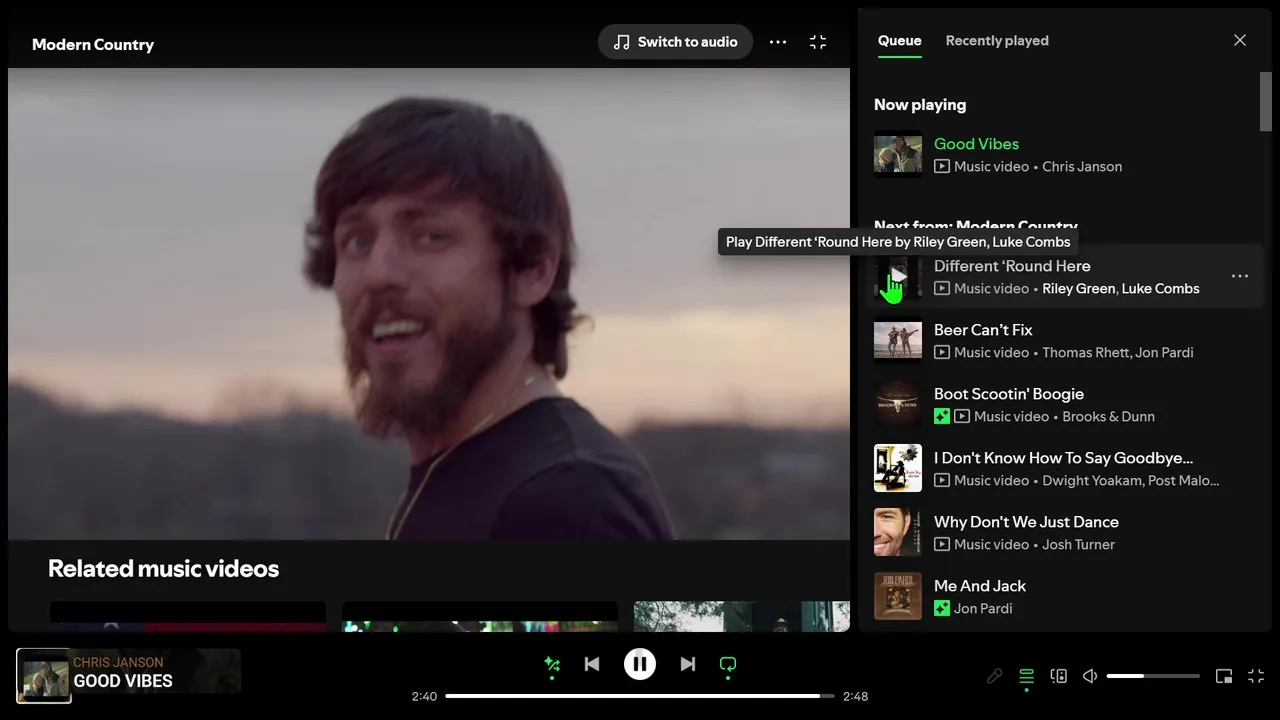The height and width of the screenshot is (720, 1280).
Task: Click the Switch to audio button
Action: pyautogui.click(x=675, y=42)
